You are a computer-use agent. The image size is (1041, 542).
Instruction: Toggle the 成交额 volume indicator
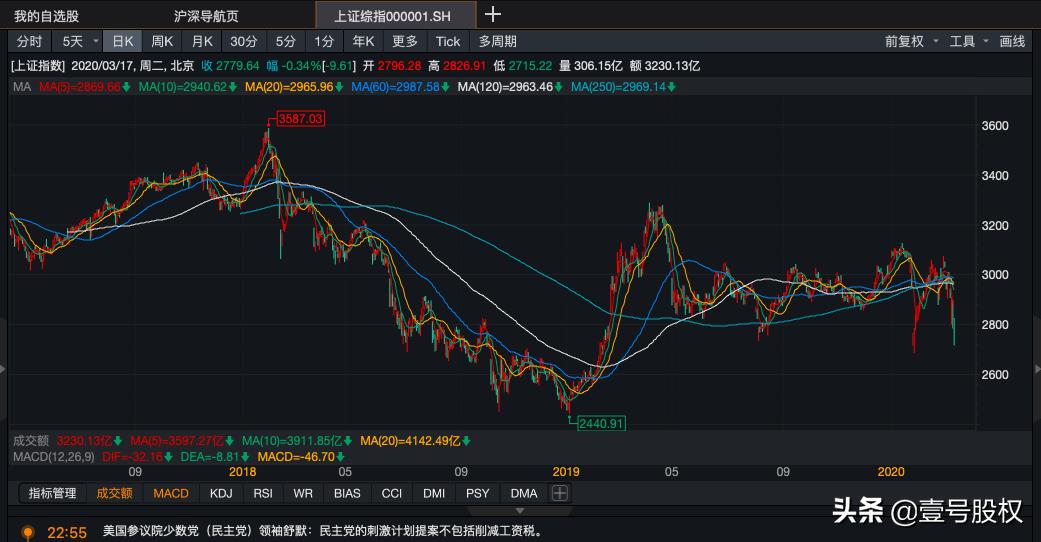114,493
